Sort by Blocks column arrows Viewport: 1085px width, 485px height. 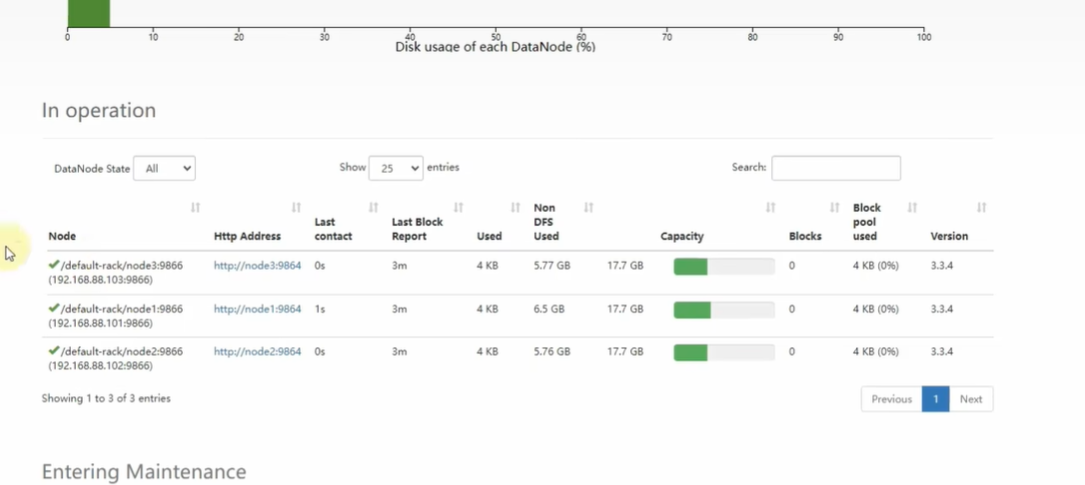(835, 208)
